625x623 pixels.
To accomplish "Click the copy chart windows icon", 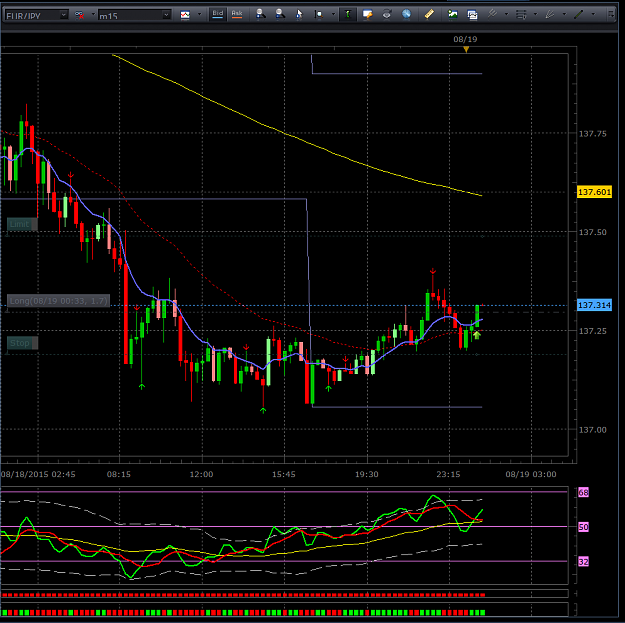I will coord(472,15).
